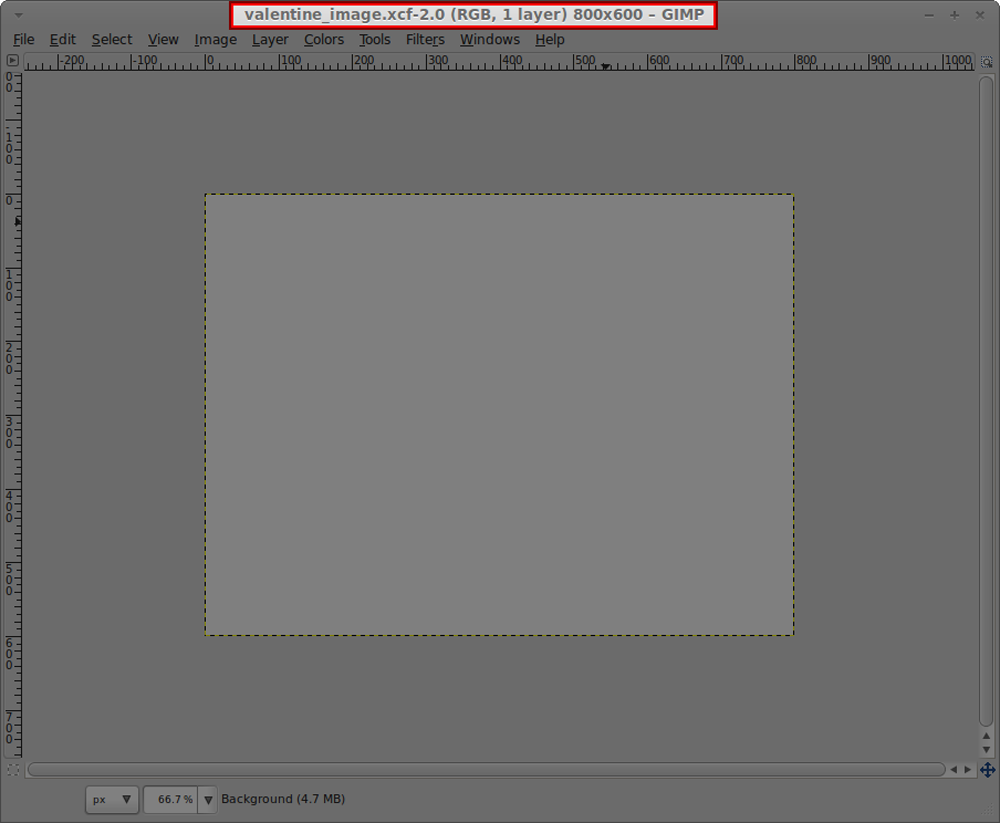Open the window menu triangle in the title bar
The image size is (1000, 823).
point(17,15)
